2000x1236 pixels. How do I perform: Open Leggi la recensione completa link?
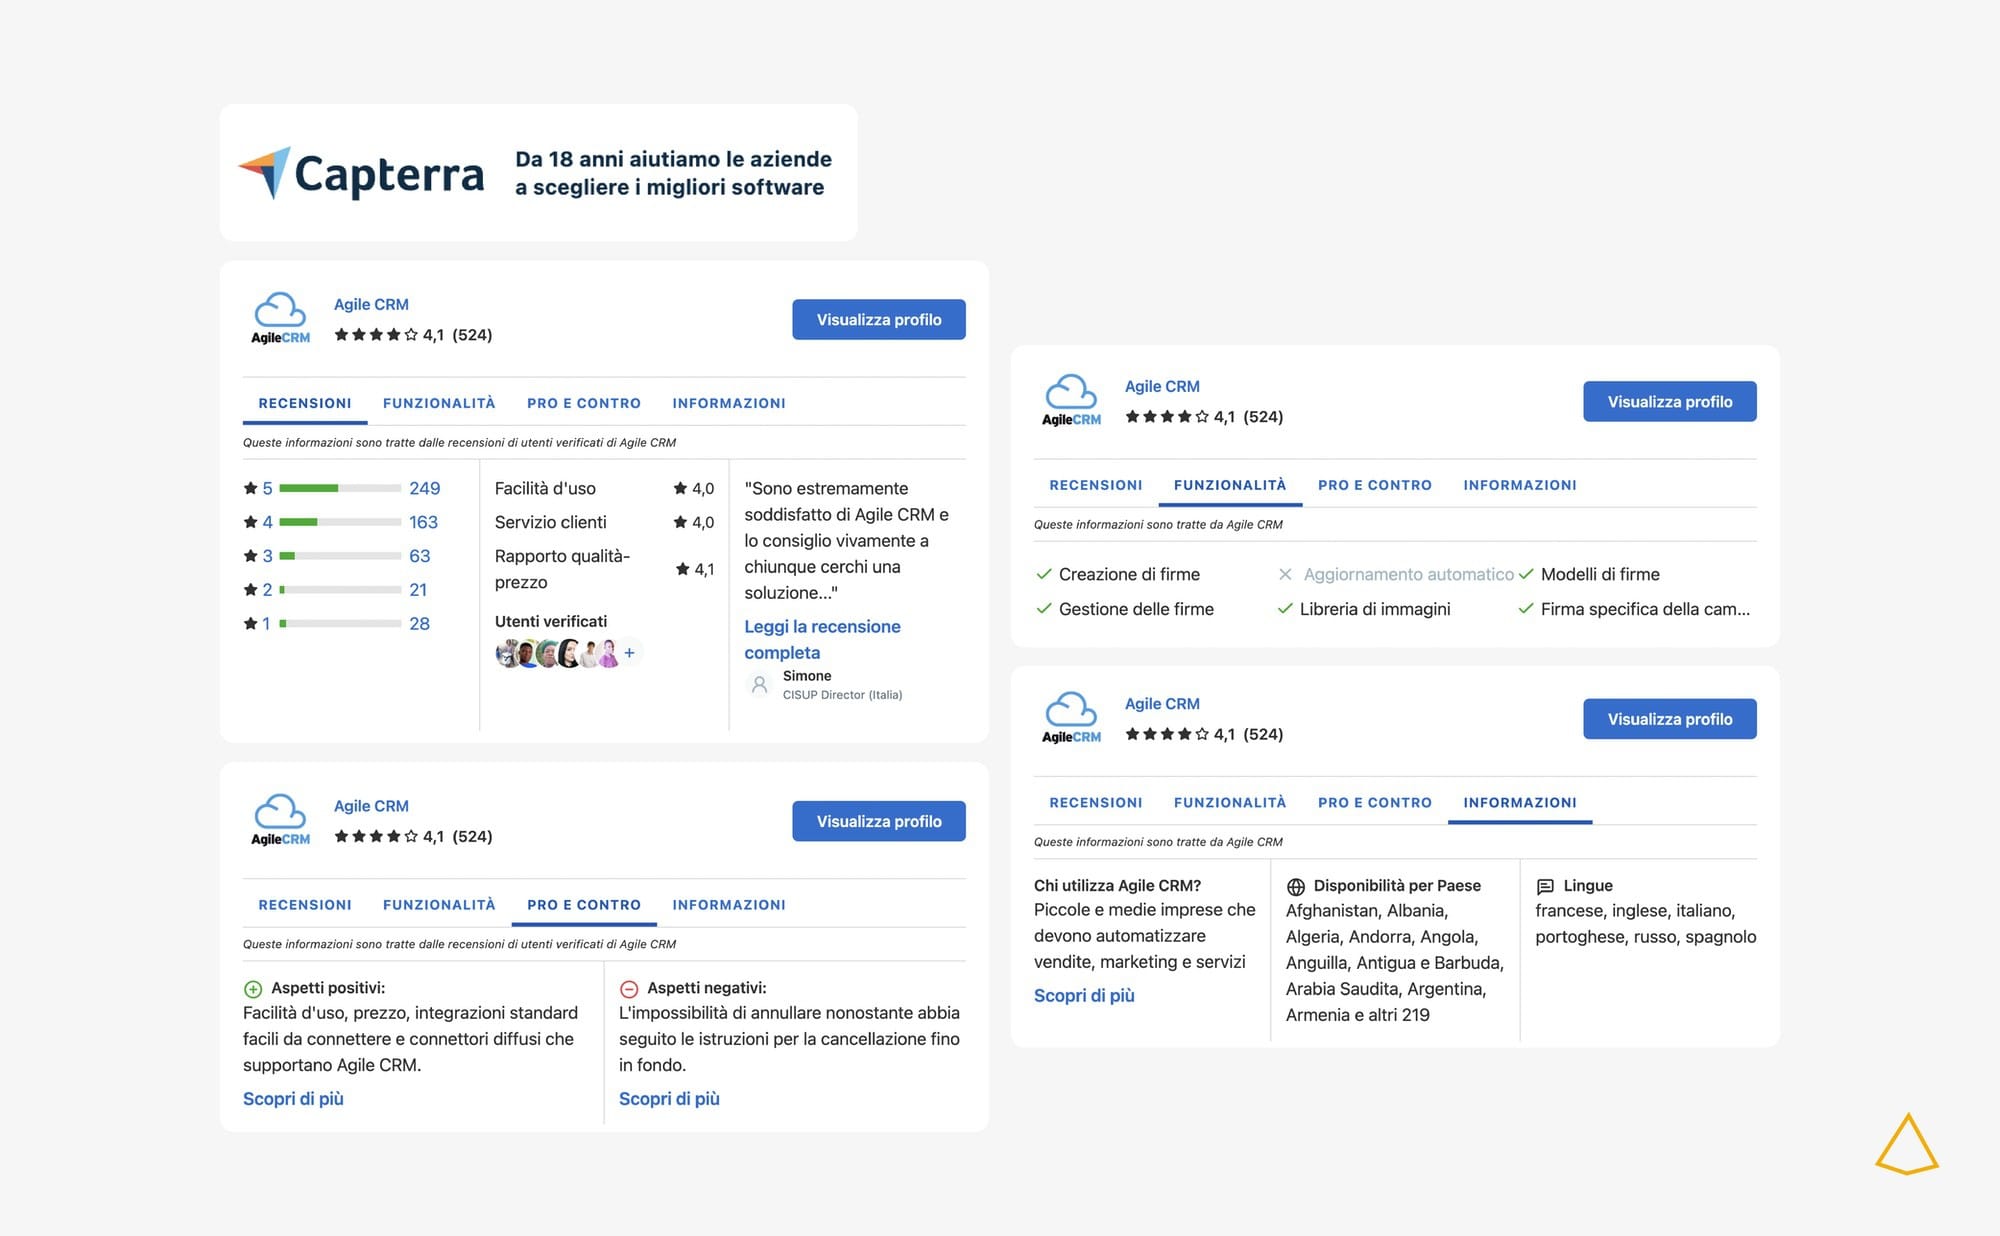point(822,639)
